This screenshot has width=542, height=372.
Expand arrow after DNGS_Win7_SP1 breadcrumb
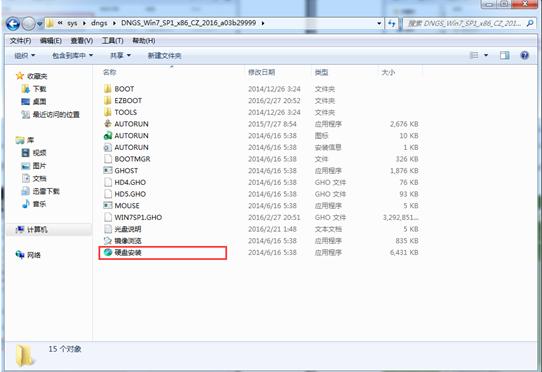click(x=263, y=23)
